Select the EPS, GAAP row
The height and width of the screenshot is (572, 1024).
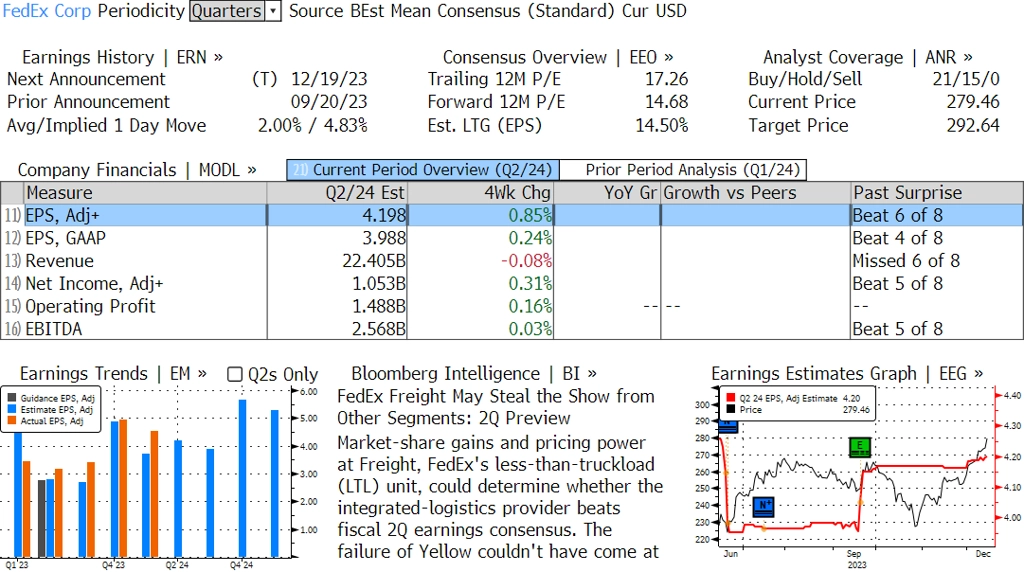(x=512, y=238)
